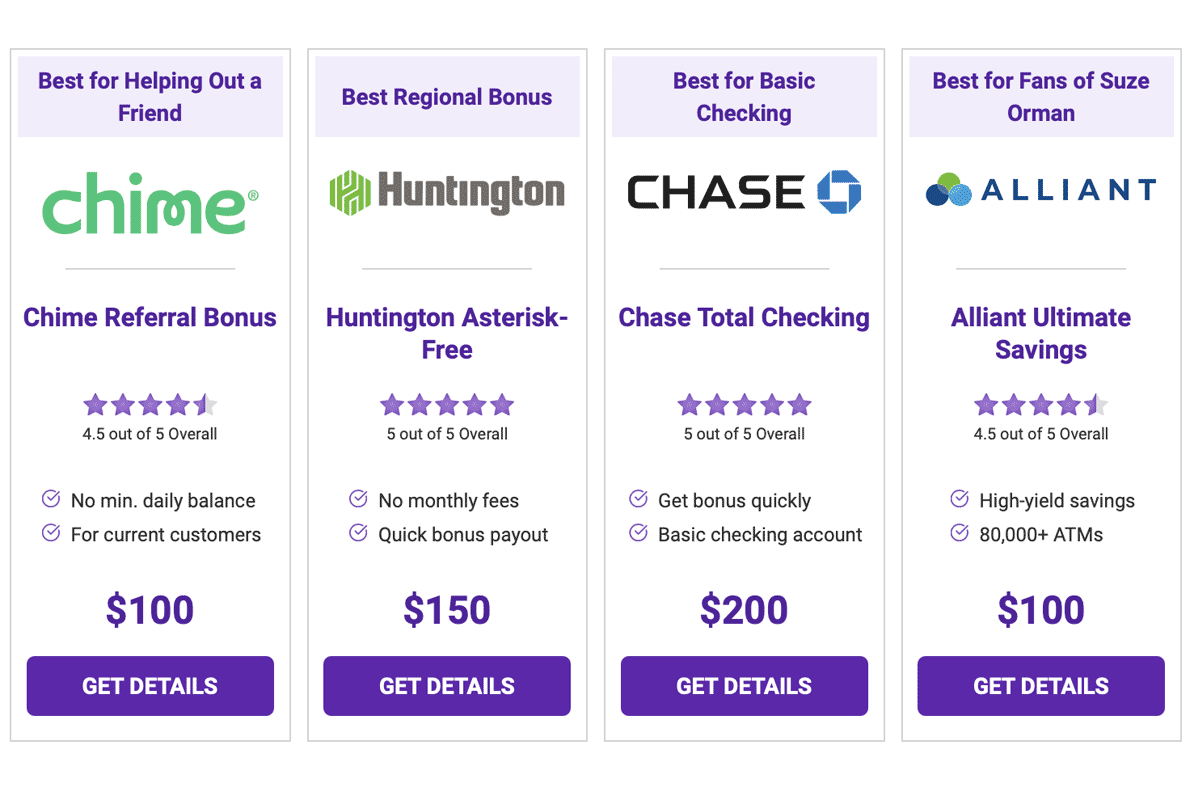Click the Huntington bank logo
The height and width of the screenshot is (800, 1200).
click(x=447, y=192)
